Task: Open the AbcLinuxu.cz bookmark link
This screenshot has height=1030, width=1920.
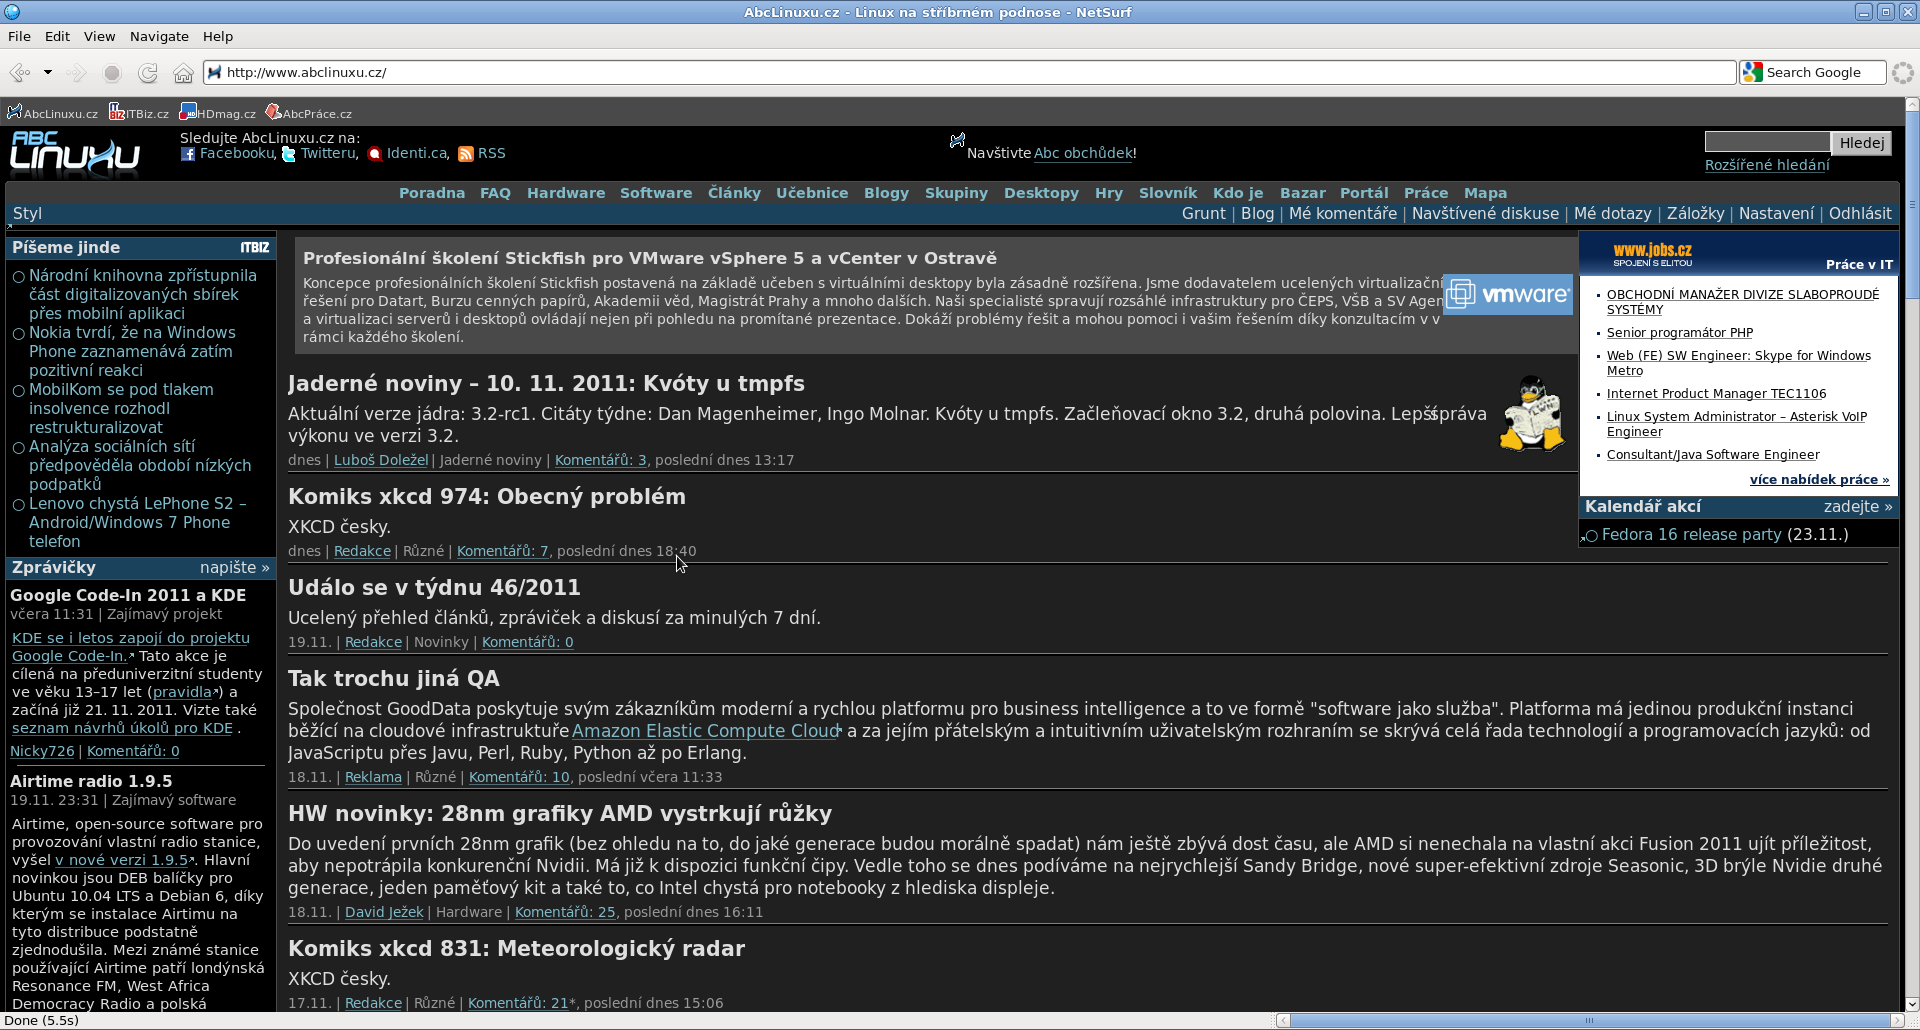Action: (x=52, y=113)
